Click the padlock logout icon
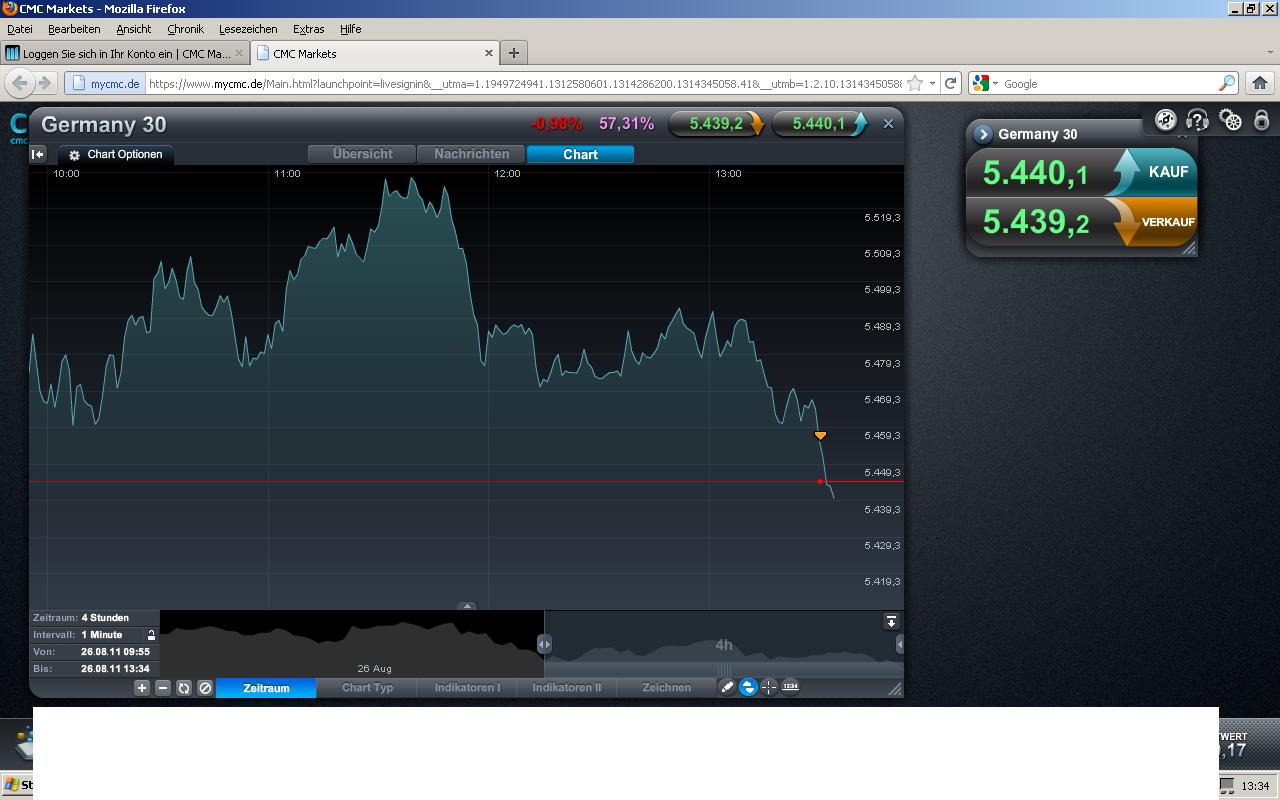The image size is (1280, 800). (x=1262, y=120)
